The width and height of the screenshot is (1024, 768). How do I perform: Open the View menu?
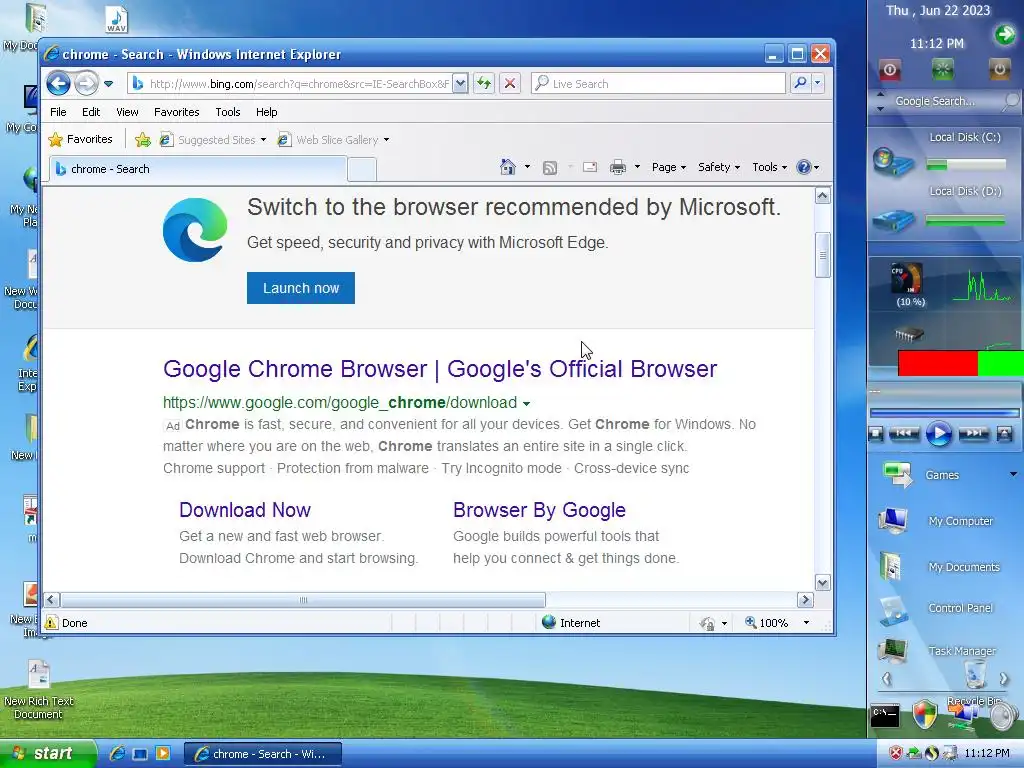(127, 112)
